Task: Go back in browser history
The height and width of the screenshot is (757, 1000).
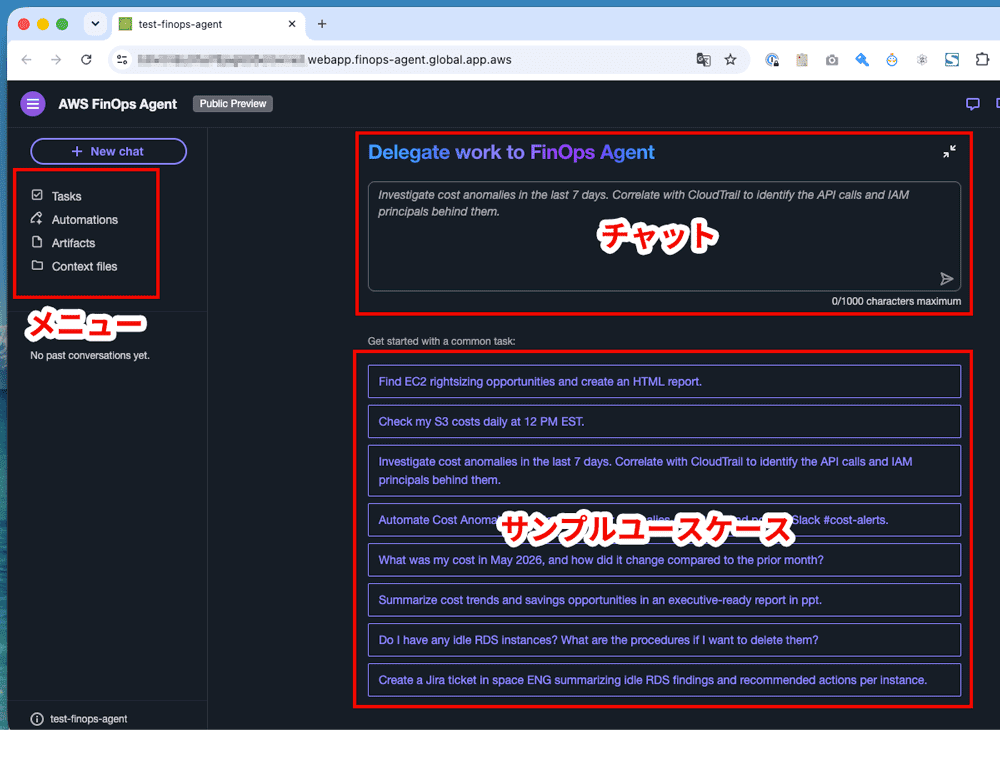Action: [26, 60]
